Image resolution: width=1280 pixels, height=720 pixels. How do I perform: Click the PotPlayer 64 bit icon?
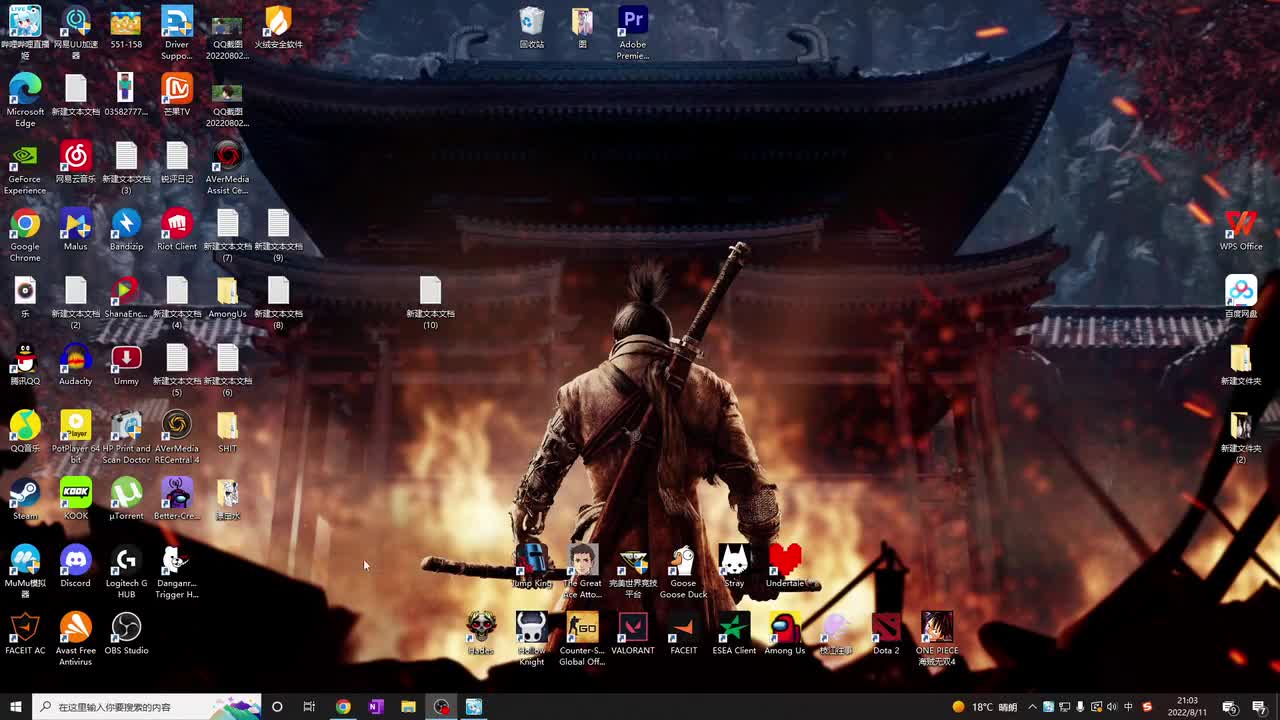(x=75, y=436)
